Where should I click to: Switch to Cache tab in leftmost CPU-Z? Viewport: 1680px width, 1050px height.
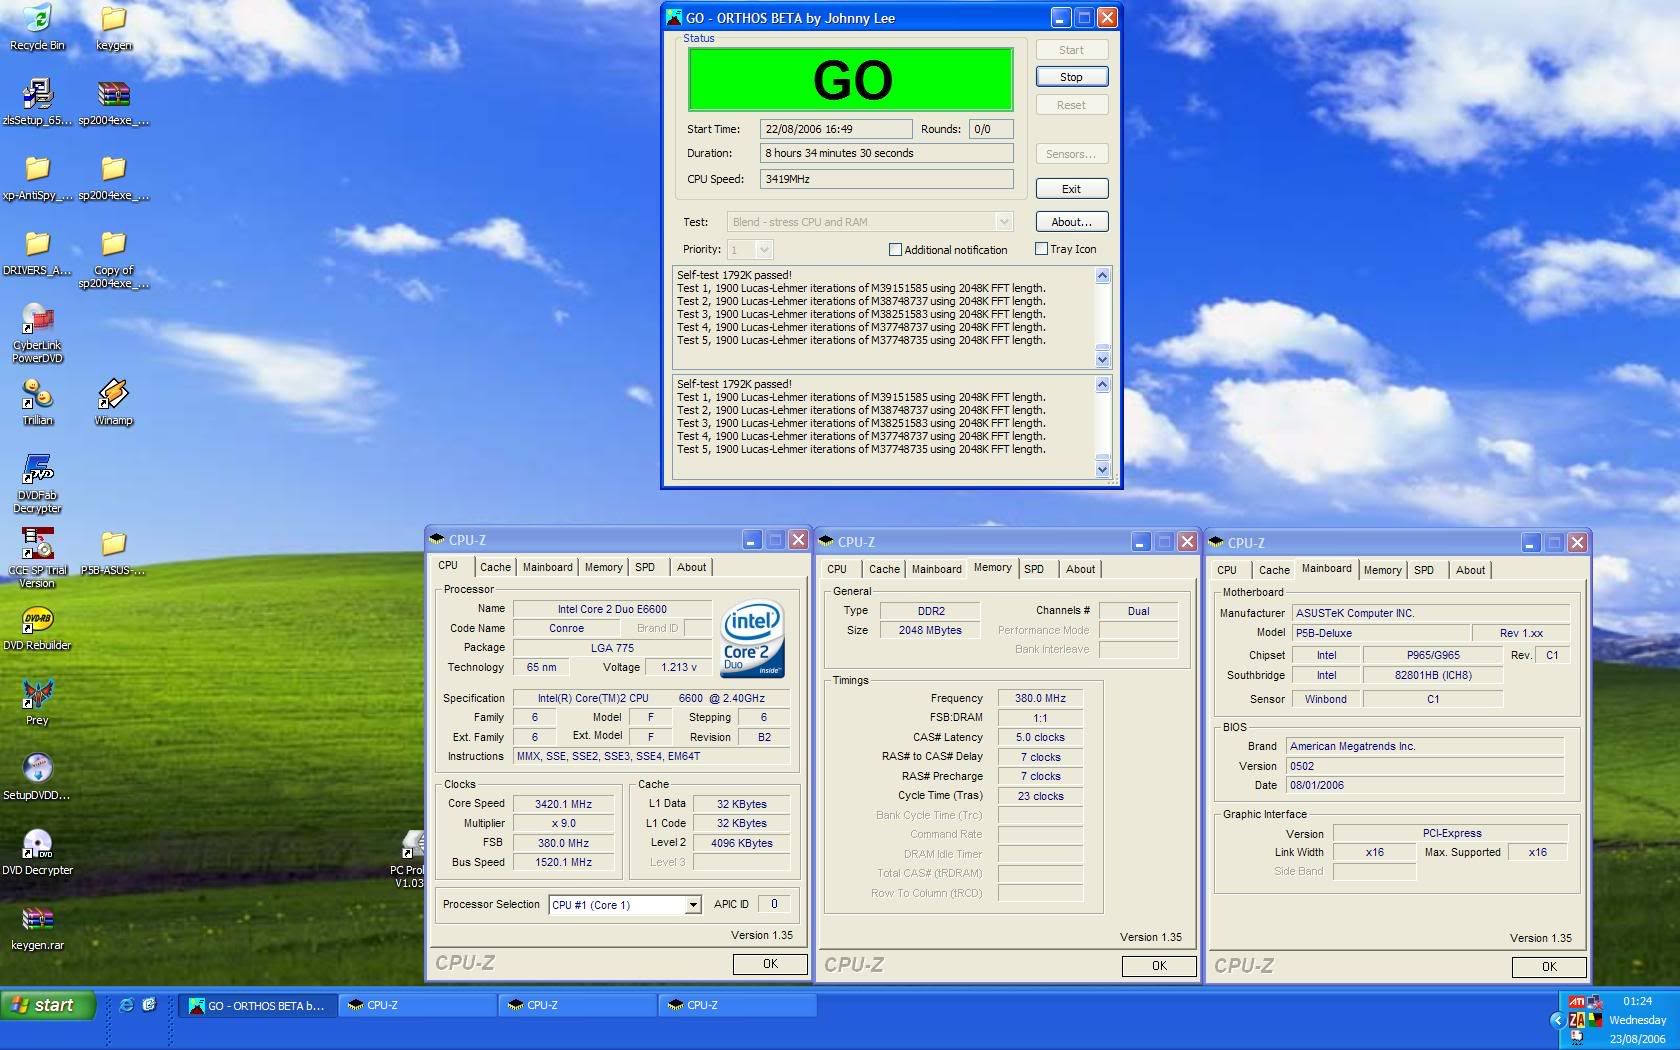495,567
